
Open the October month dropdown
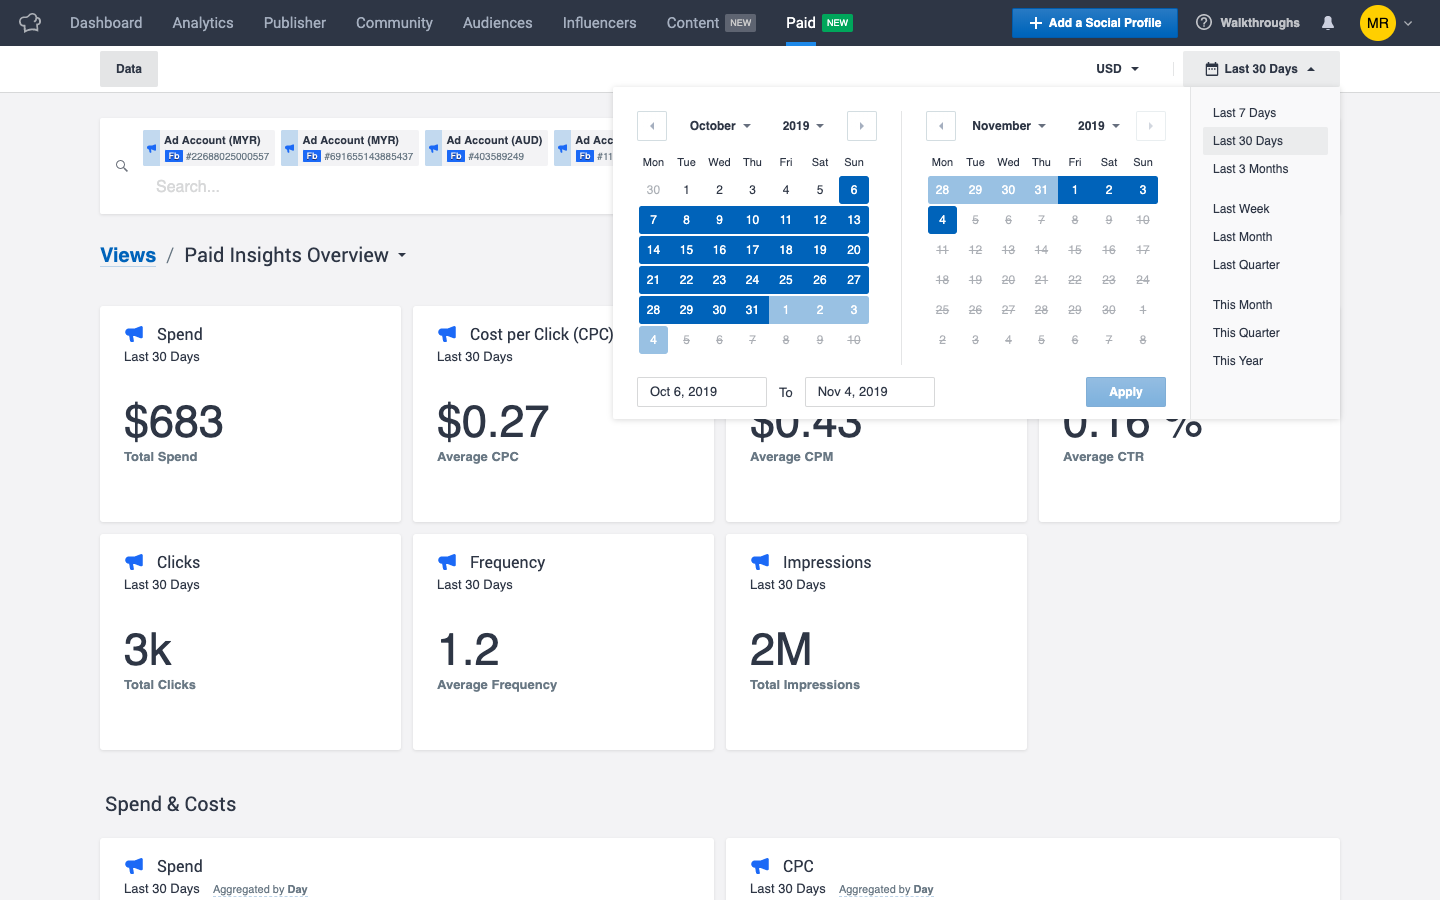pos(720,126)
